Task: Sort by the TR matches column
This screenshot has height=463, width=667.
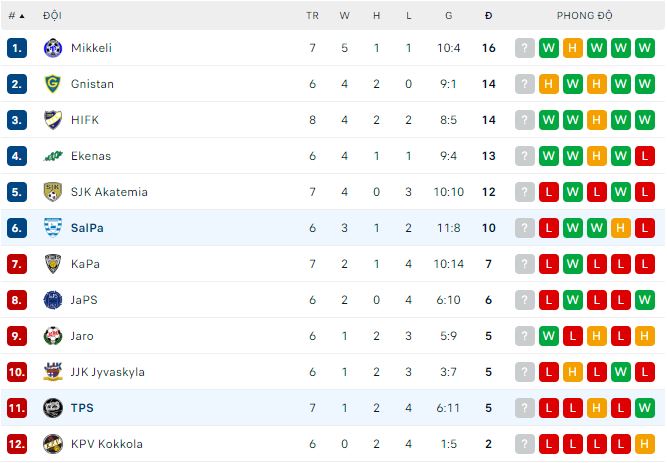Action: click(312, 16)
